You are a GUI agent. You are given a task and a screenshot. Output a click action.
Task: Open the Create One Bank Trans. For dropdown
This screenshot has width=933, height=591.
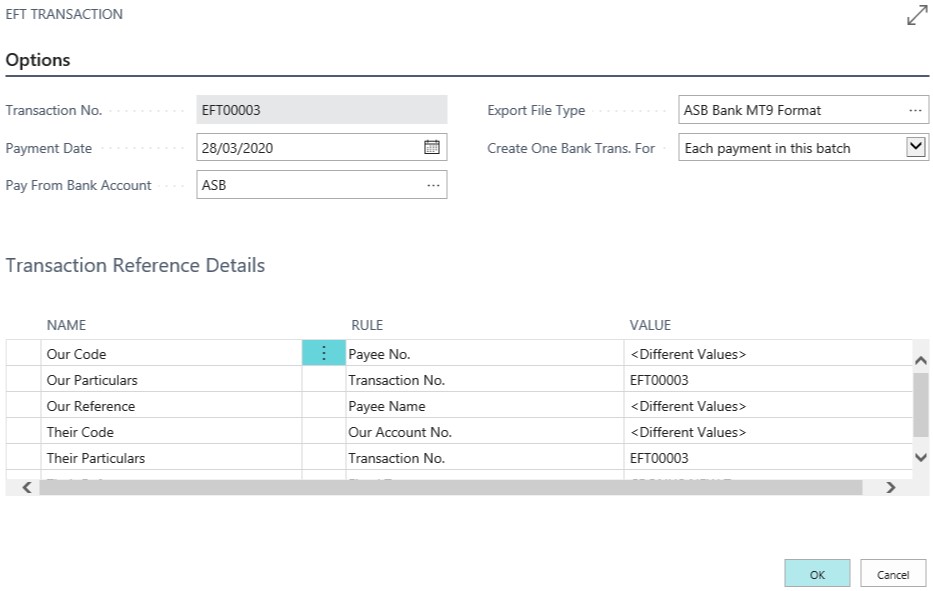pyautogui.click(x=916, y=147)
